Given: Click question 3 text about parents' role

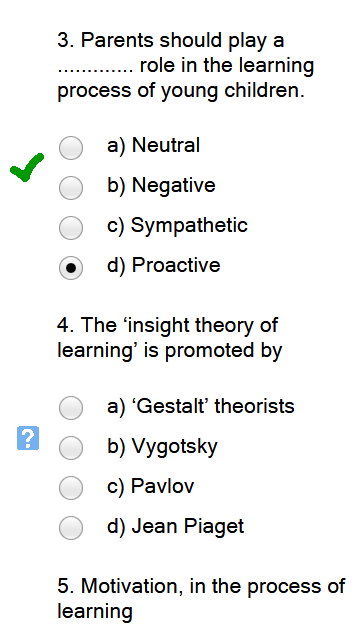Looking at the screenshot, I should [186, 66].
